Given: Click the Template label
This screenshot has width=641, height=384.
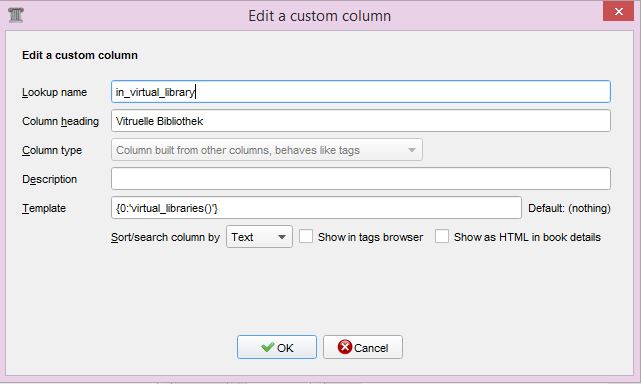Looking at the screenshot, I should (x=44, y=208).
